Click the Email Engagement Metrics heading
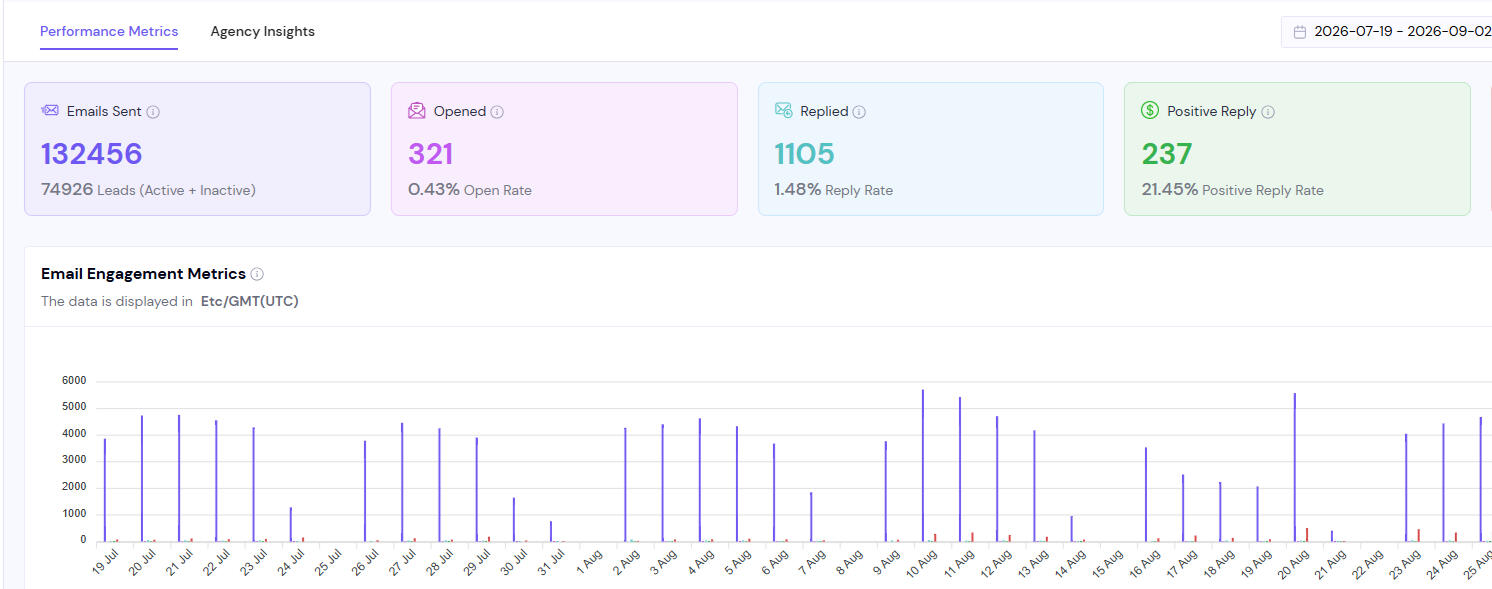The image size is (1492, 589). coord(143,274)
